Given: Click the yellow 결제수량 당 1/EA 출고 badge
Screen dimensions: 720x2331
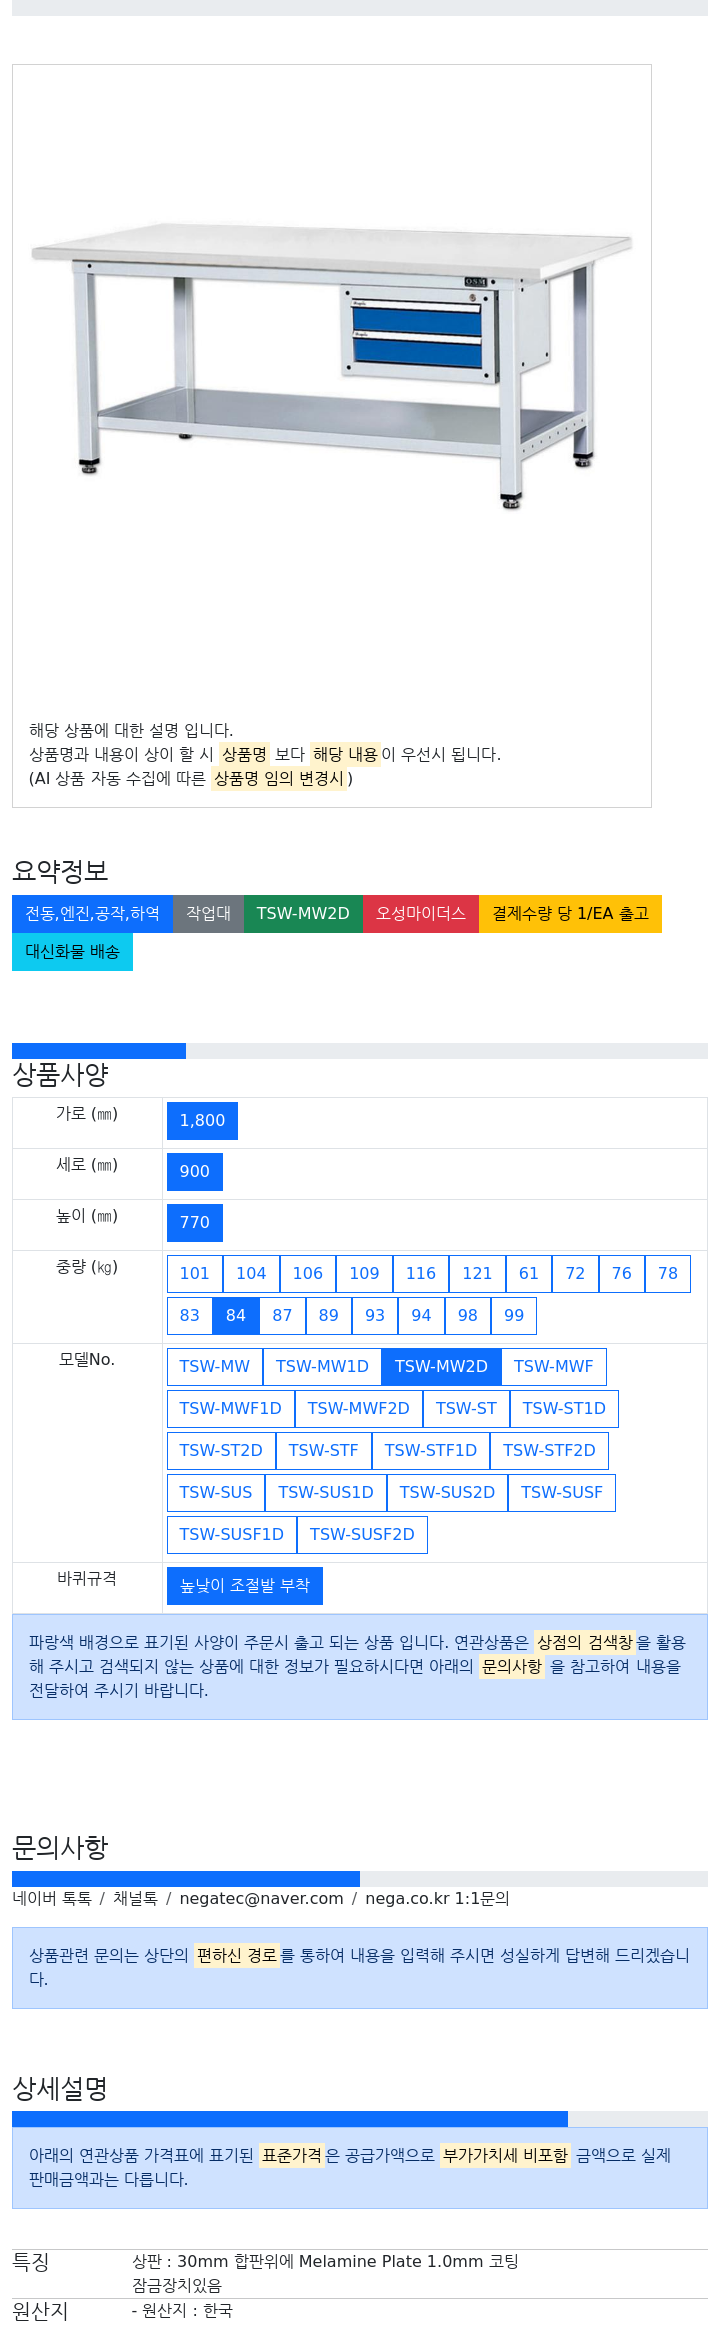Looking at the screenshot, I should 570,914.
